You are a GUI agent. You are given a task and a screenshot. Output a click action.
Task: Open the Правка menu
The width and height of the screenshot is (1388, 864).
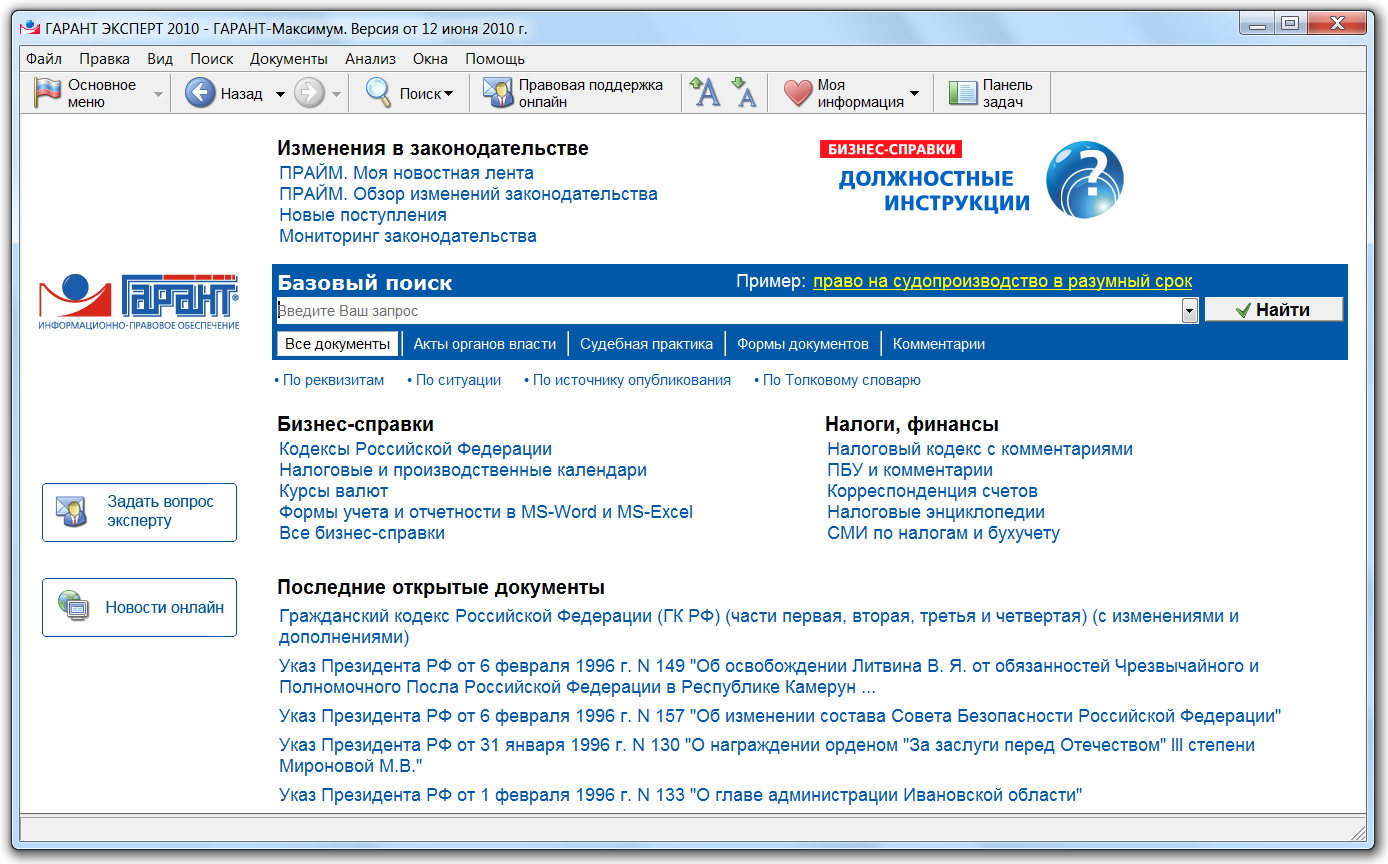coord(104,59)
